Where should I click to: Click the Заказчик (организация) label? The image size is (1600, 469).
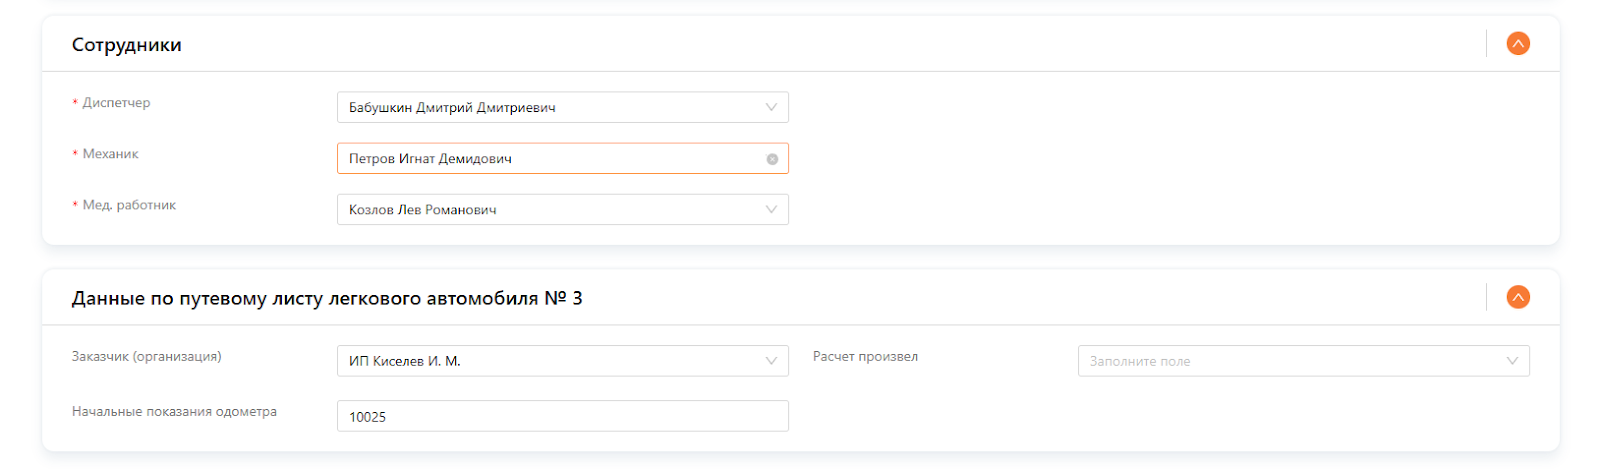click(147, 357)
